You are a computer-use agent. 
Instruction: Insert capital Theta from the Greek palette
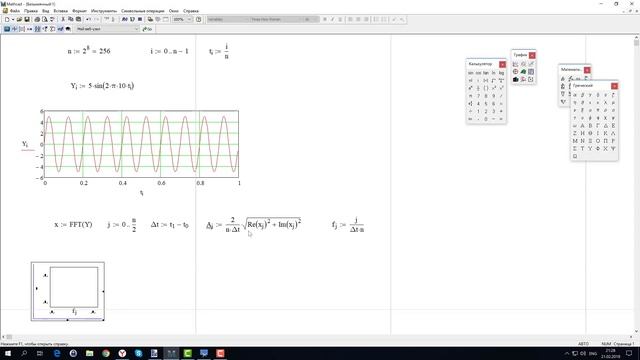tap(590, 133)
